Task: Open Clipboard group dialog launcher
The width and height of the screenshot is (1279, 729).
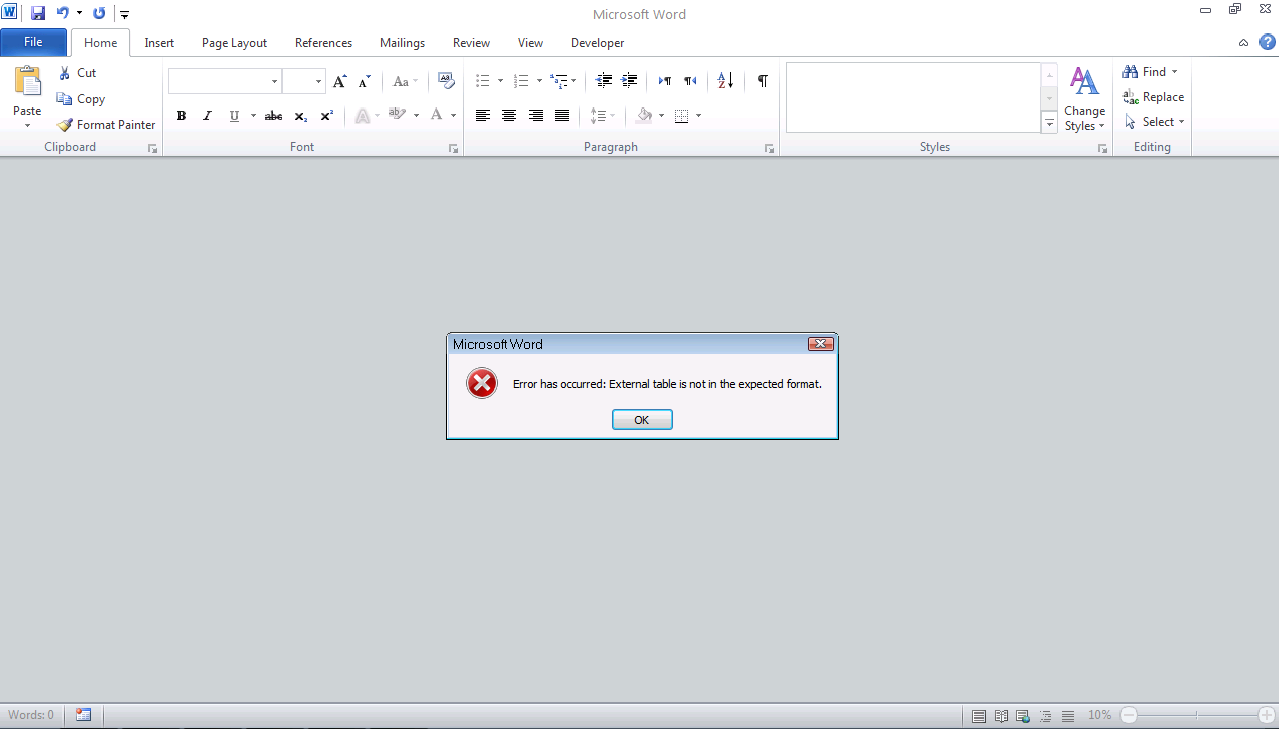Action: click(x=153, y=148)
